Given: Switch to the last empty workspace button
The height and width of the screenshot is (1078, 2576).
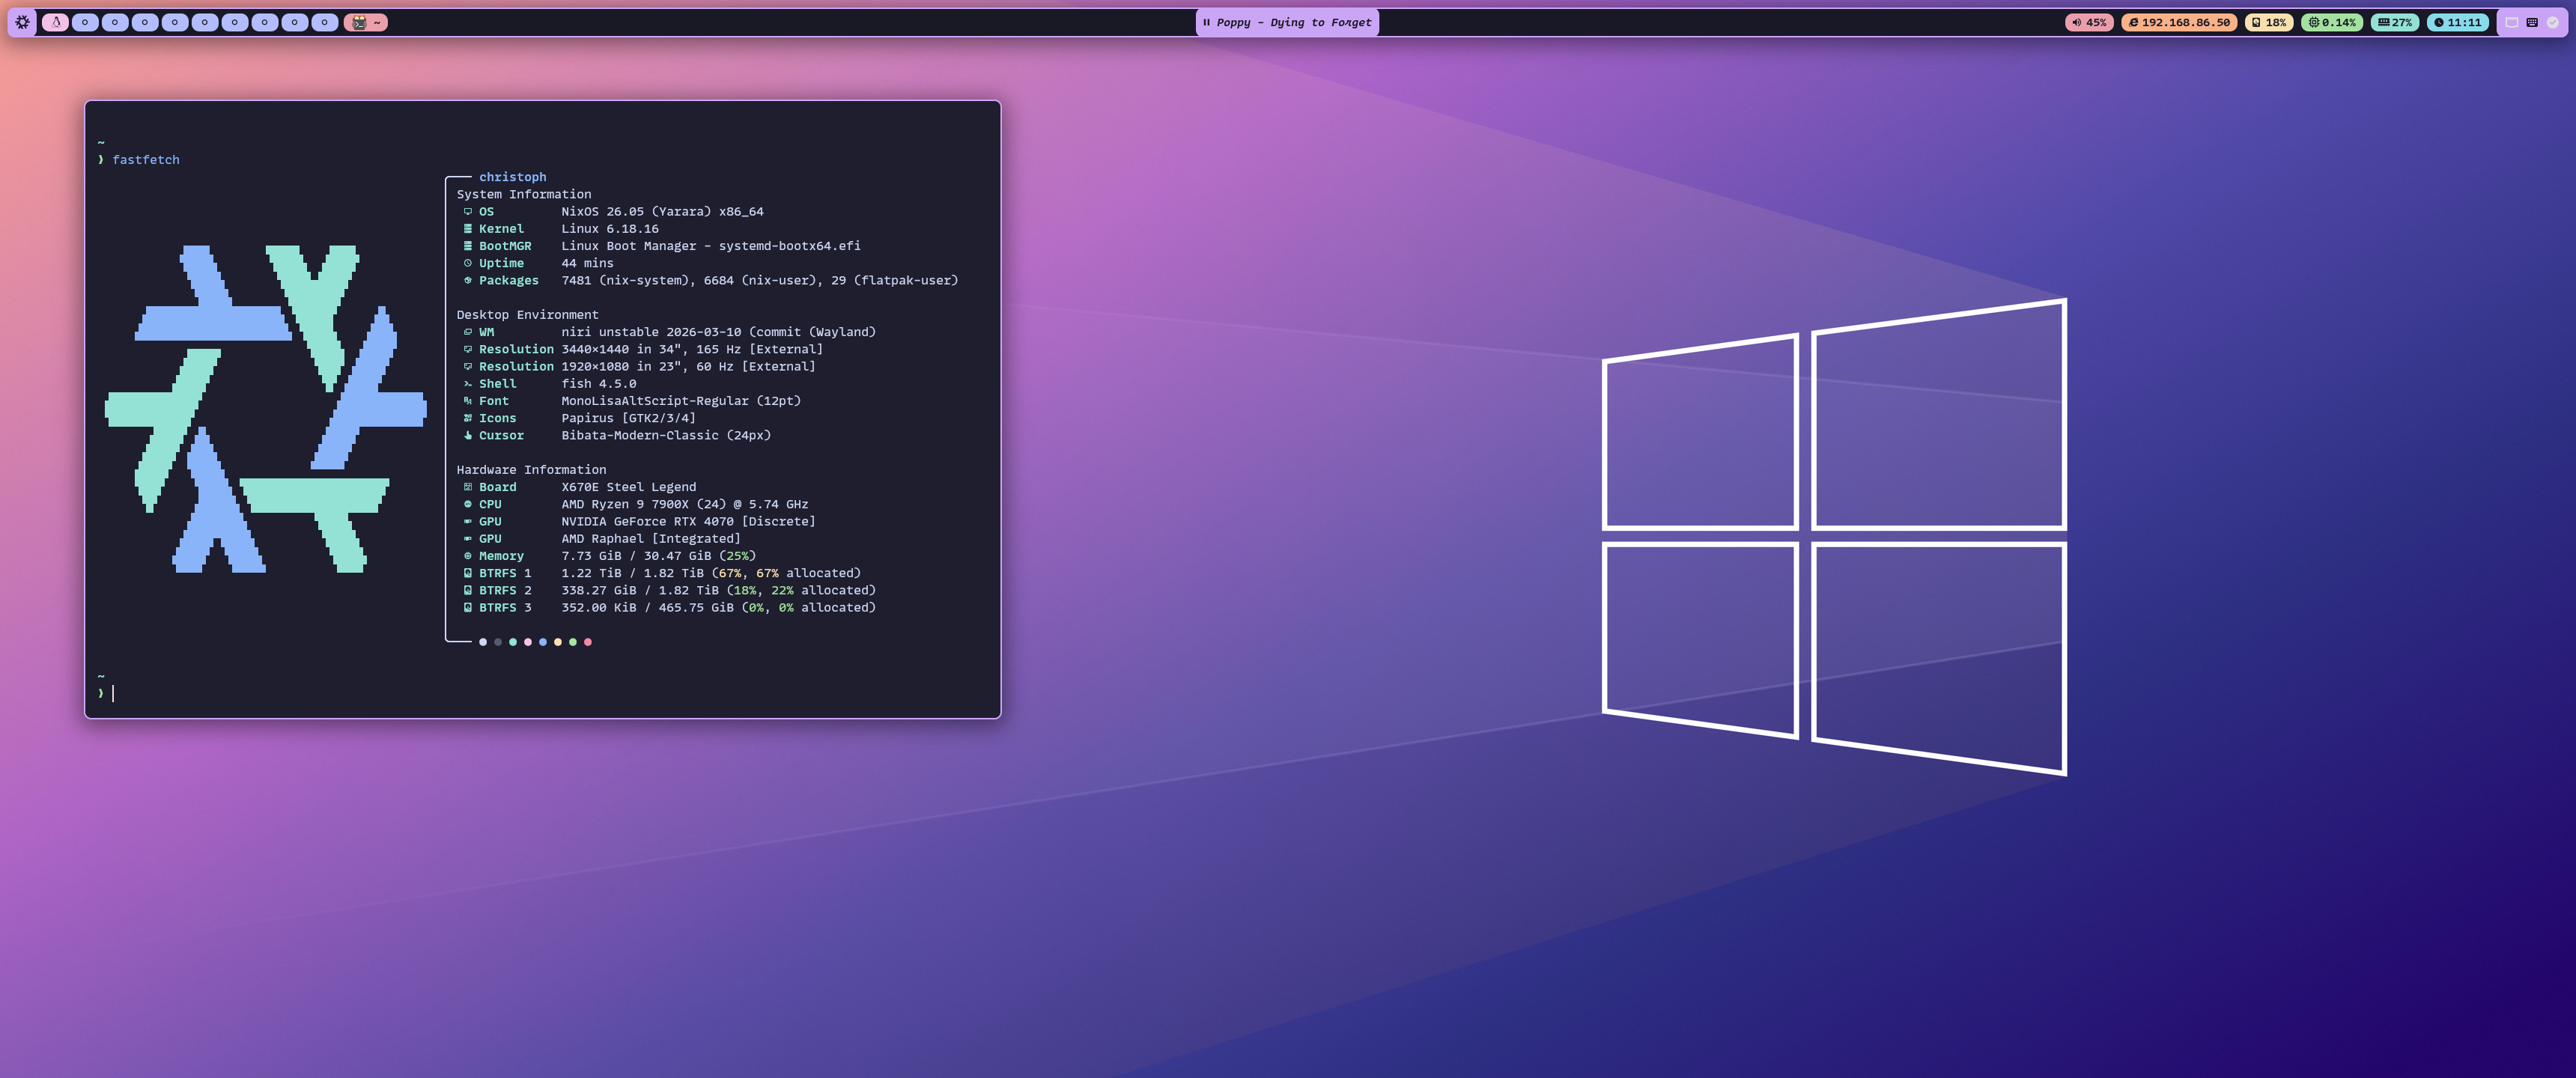Looking at the screenshot, I should pos(324,22).
